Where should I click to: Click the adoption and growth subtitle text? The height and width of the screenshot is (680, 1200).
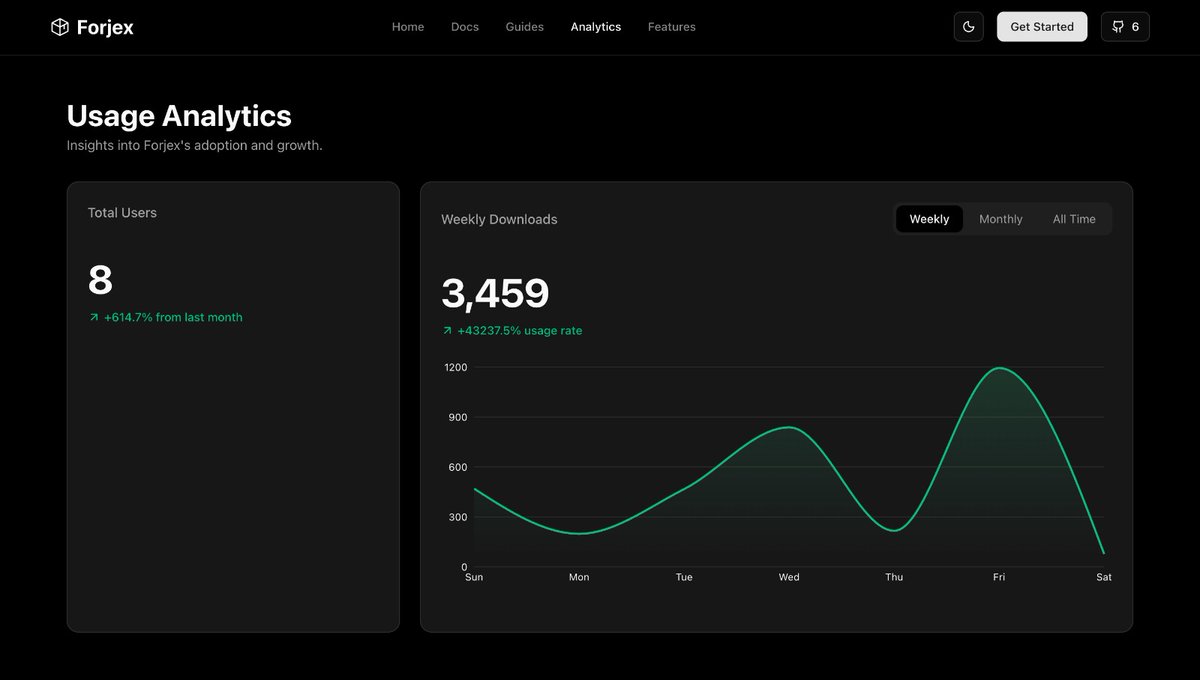(x=194, y=145)
